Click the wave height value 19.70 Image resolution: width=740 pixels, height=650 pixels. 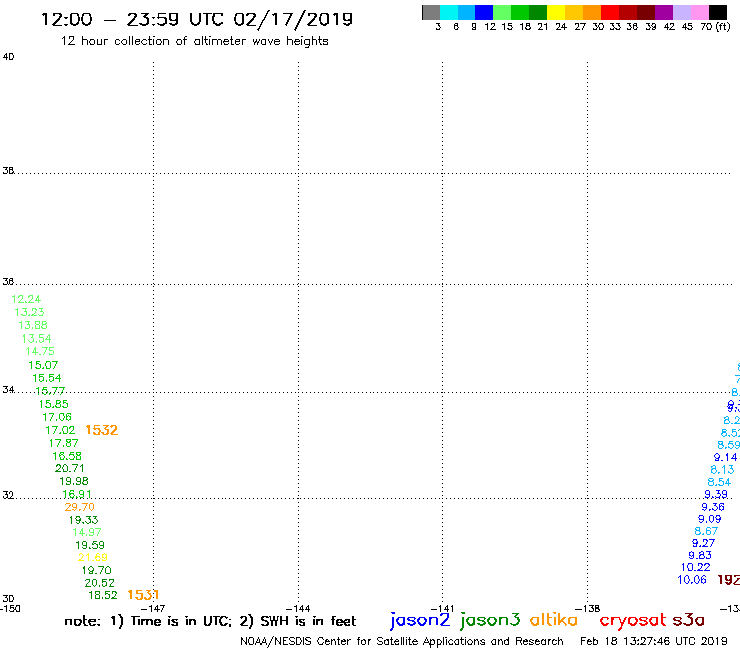[96, 570]
